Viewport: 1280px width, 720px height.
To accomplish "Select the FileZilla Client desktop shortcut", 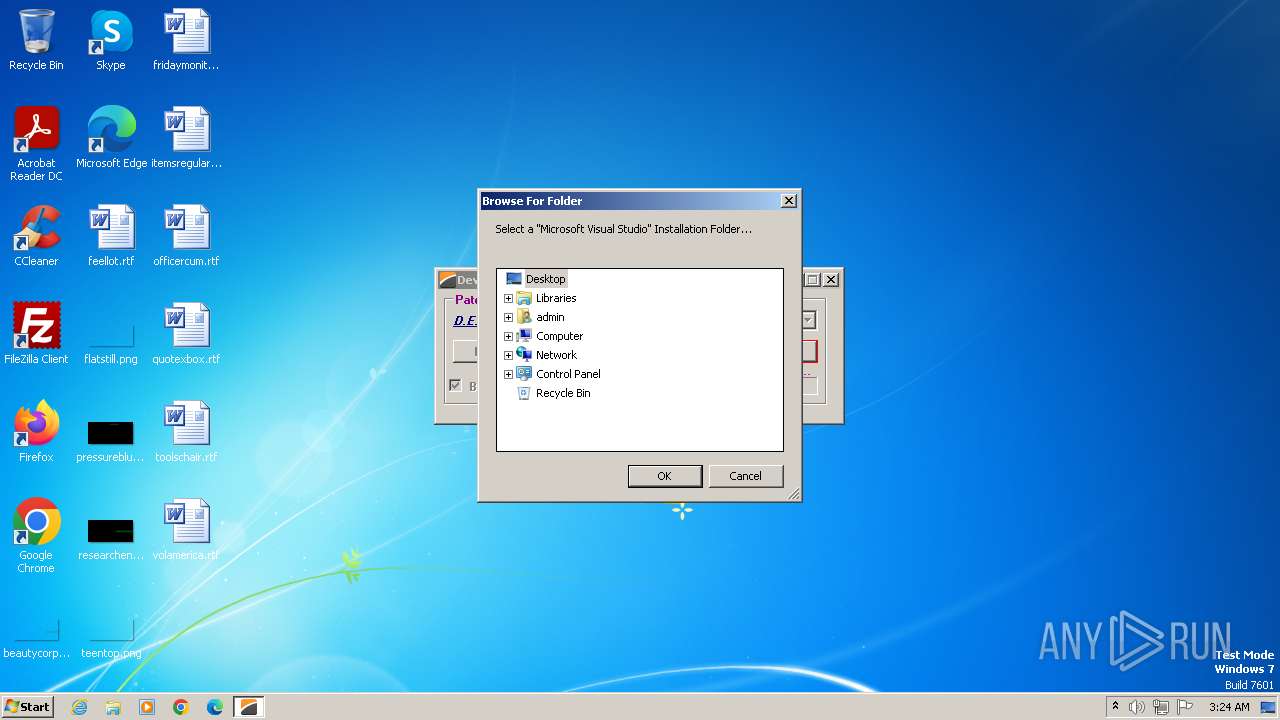I will (x=36, y=334).
